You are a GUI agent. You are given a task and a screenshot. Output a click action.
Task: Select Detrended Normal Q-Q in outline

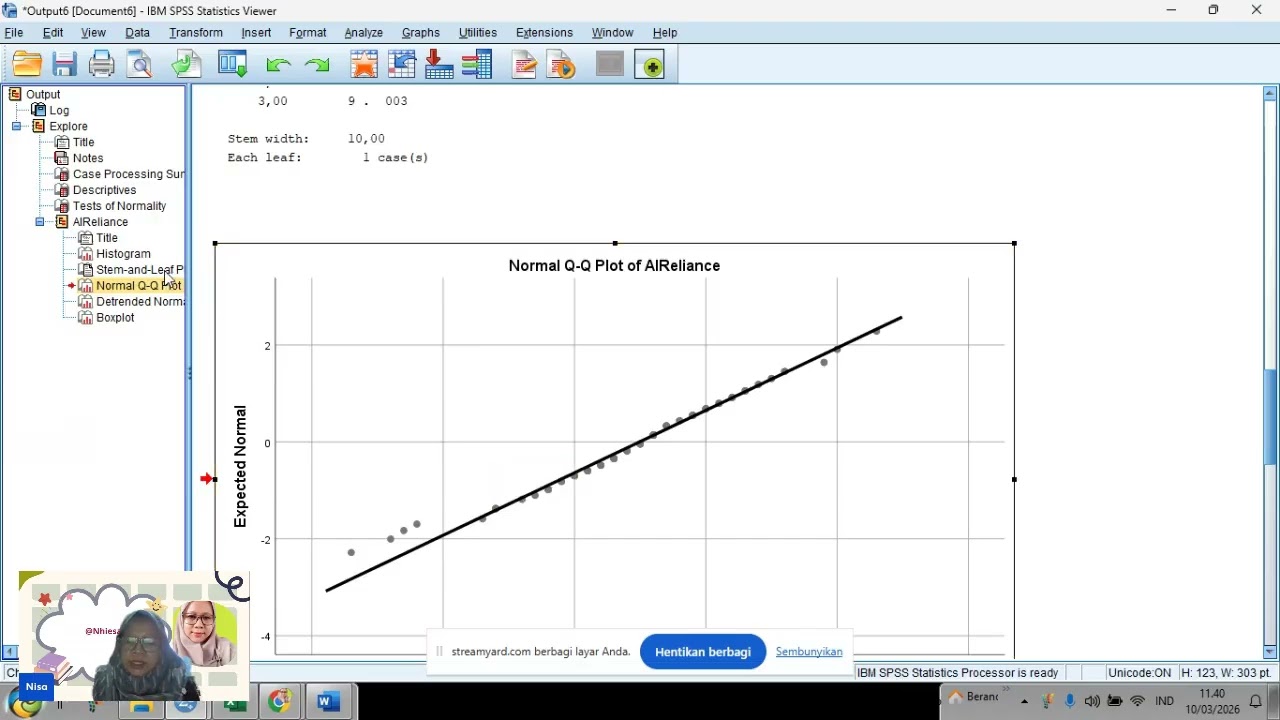[140, 302]
